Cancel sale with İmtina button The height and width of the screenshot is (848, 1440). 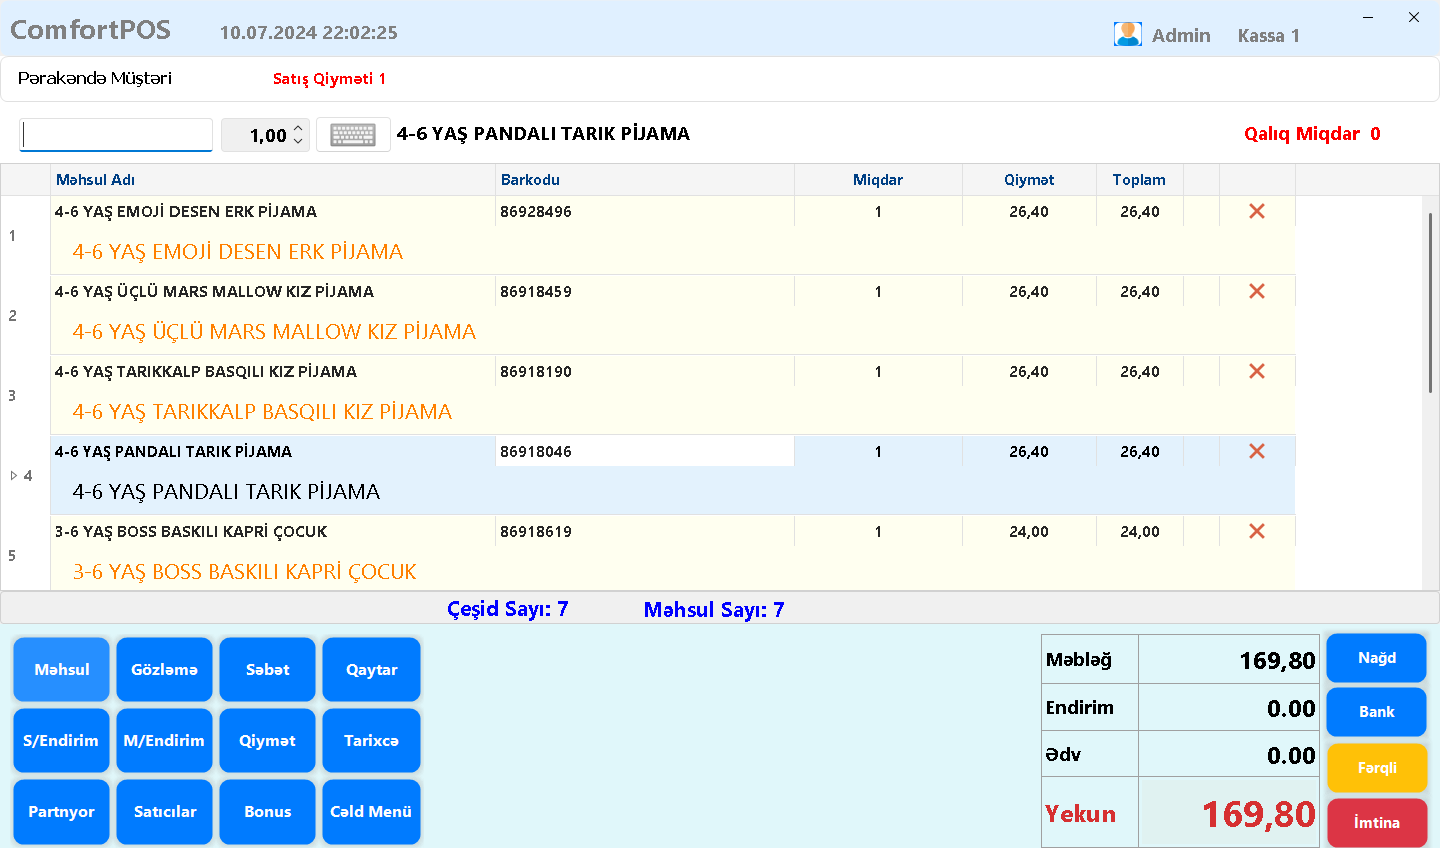[1377, 822]
